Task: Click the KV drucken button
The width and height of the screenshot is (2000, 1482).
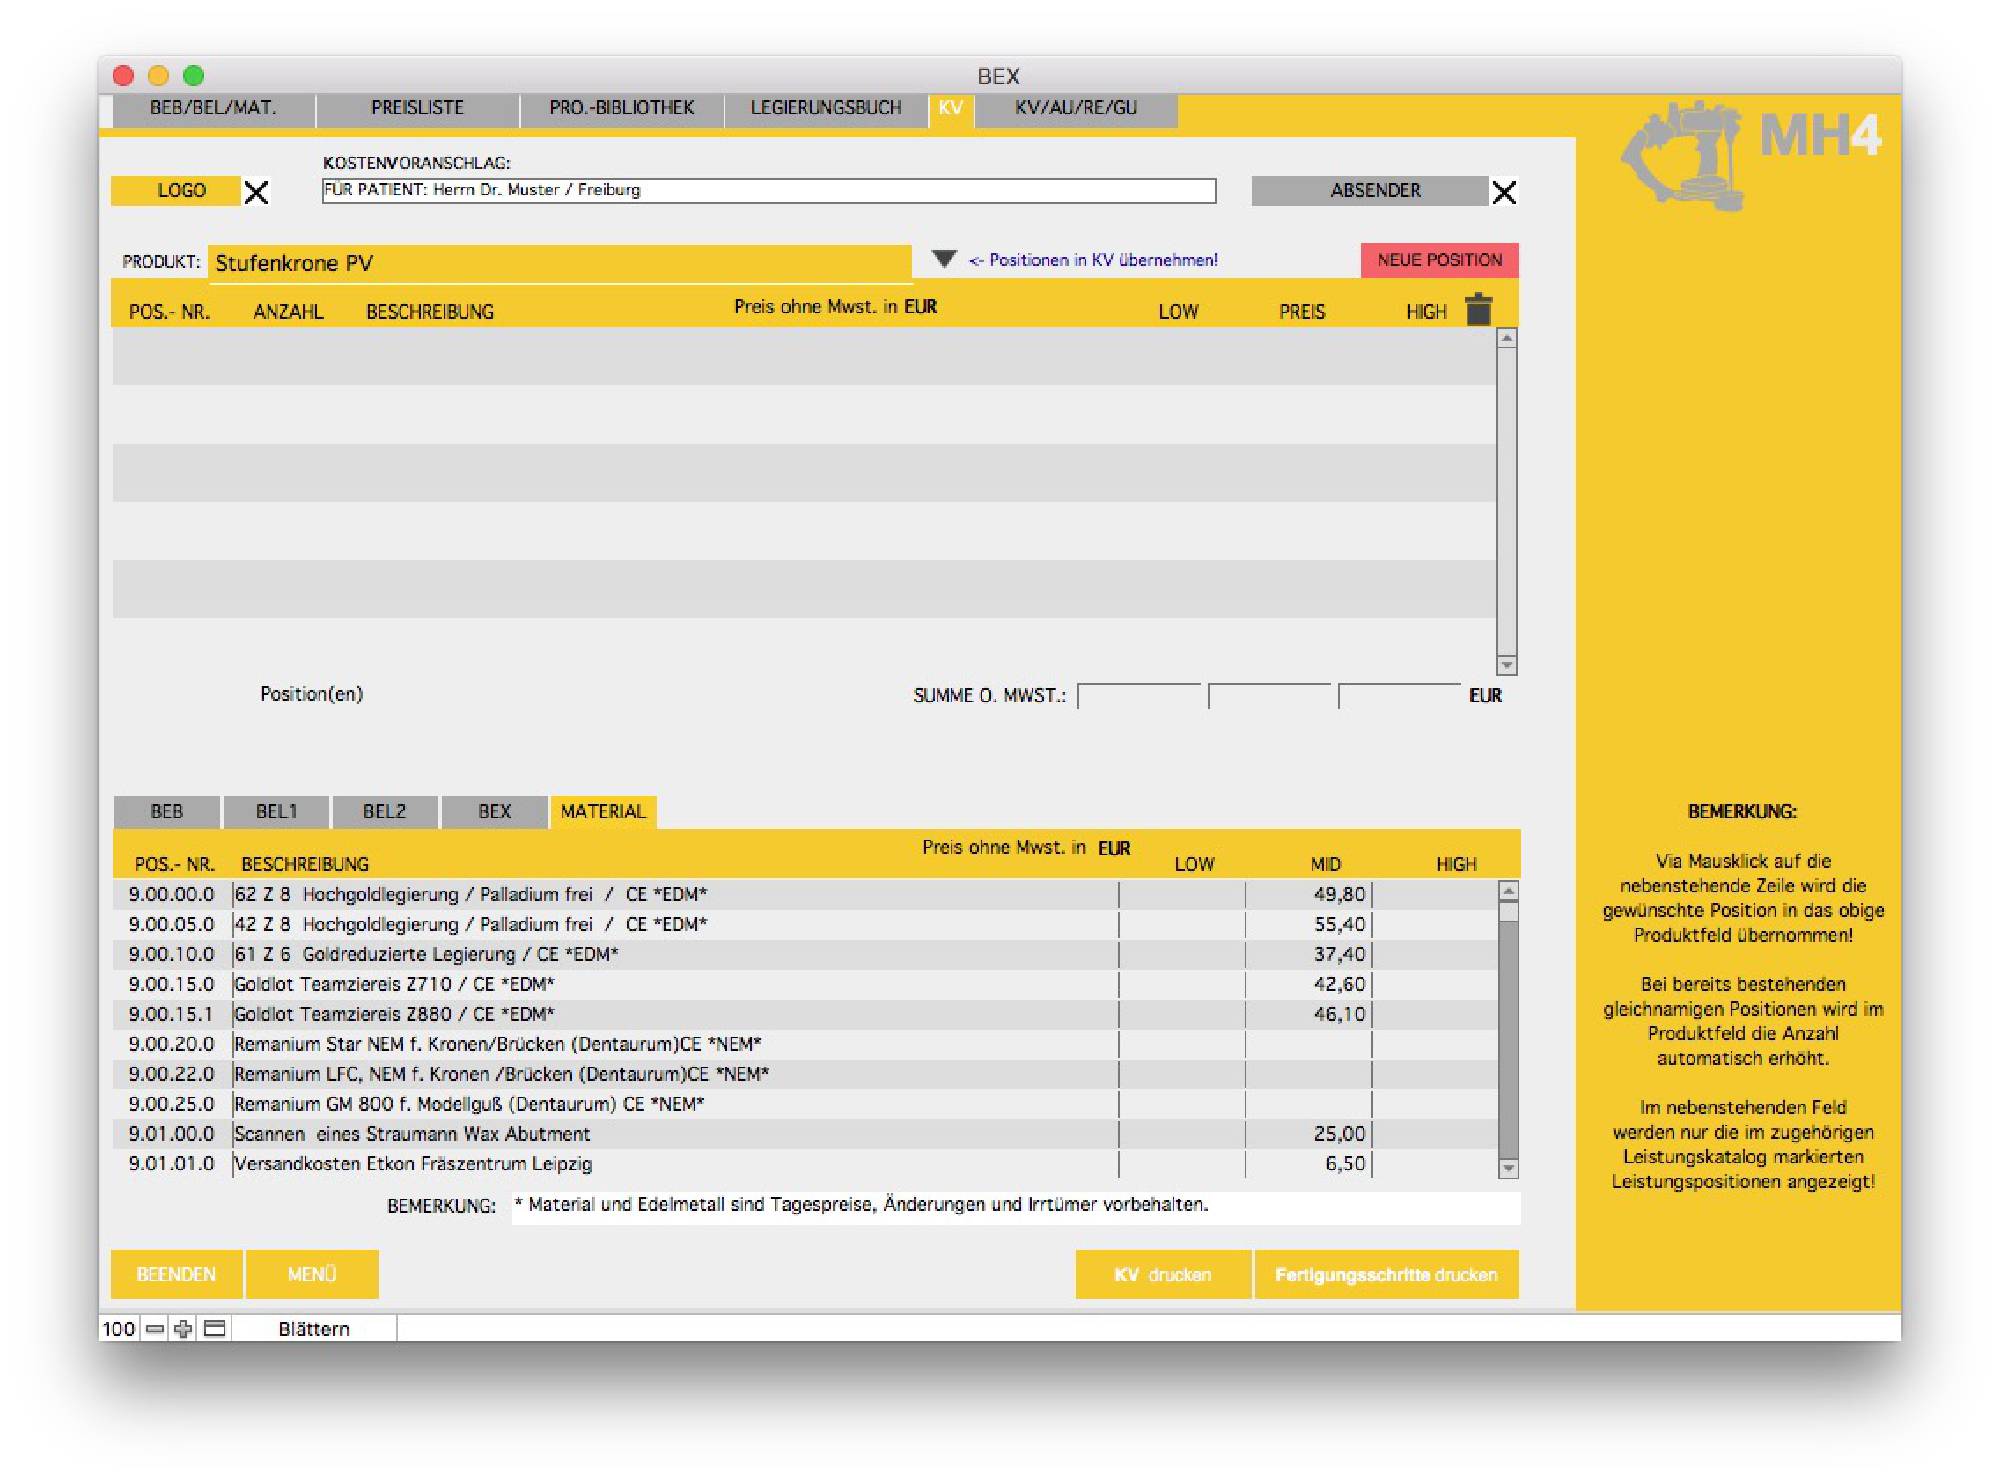Action: coord(1162,1275)
